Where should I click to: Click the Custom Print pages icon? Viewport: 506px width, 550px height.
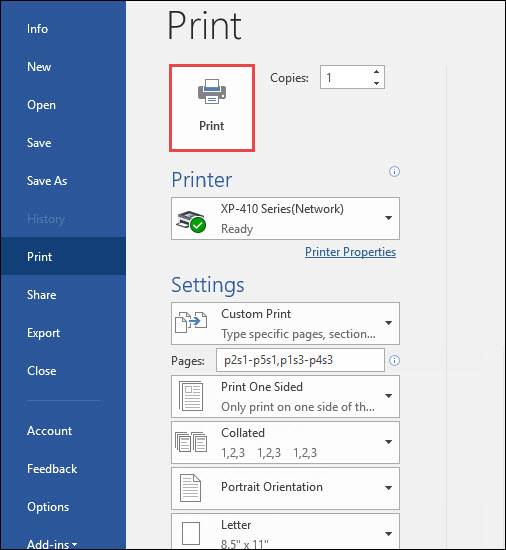click(191, 322)
